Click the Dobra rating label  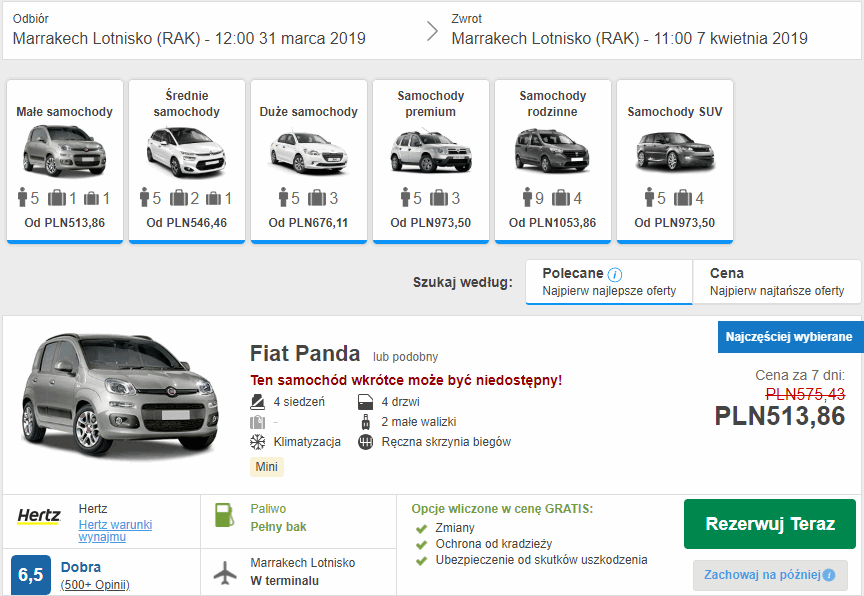pyautogui.click(x=81, y=567)
